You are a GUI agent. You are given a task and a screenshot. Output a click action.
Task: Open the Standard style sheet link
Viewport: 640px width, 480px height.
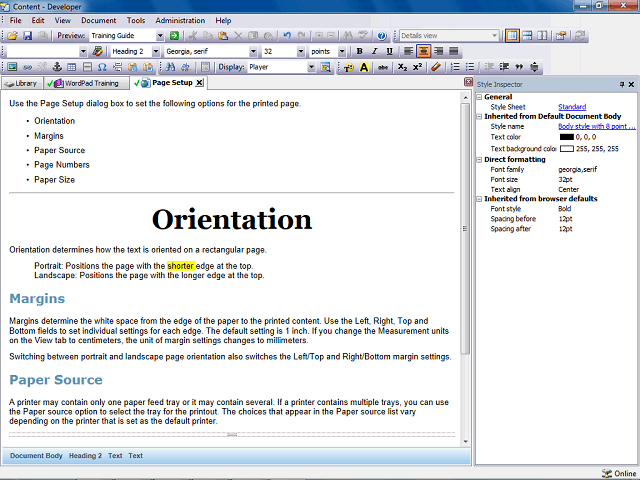coord(572,107)
